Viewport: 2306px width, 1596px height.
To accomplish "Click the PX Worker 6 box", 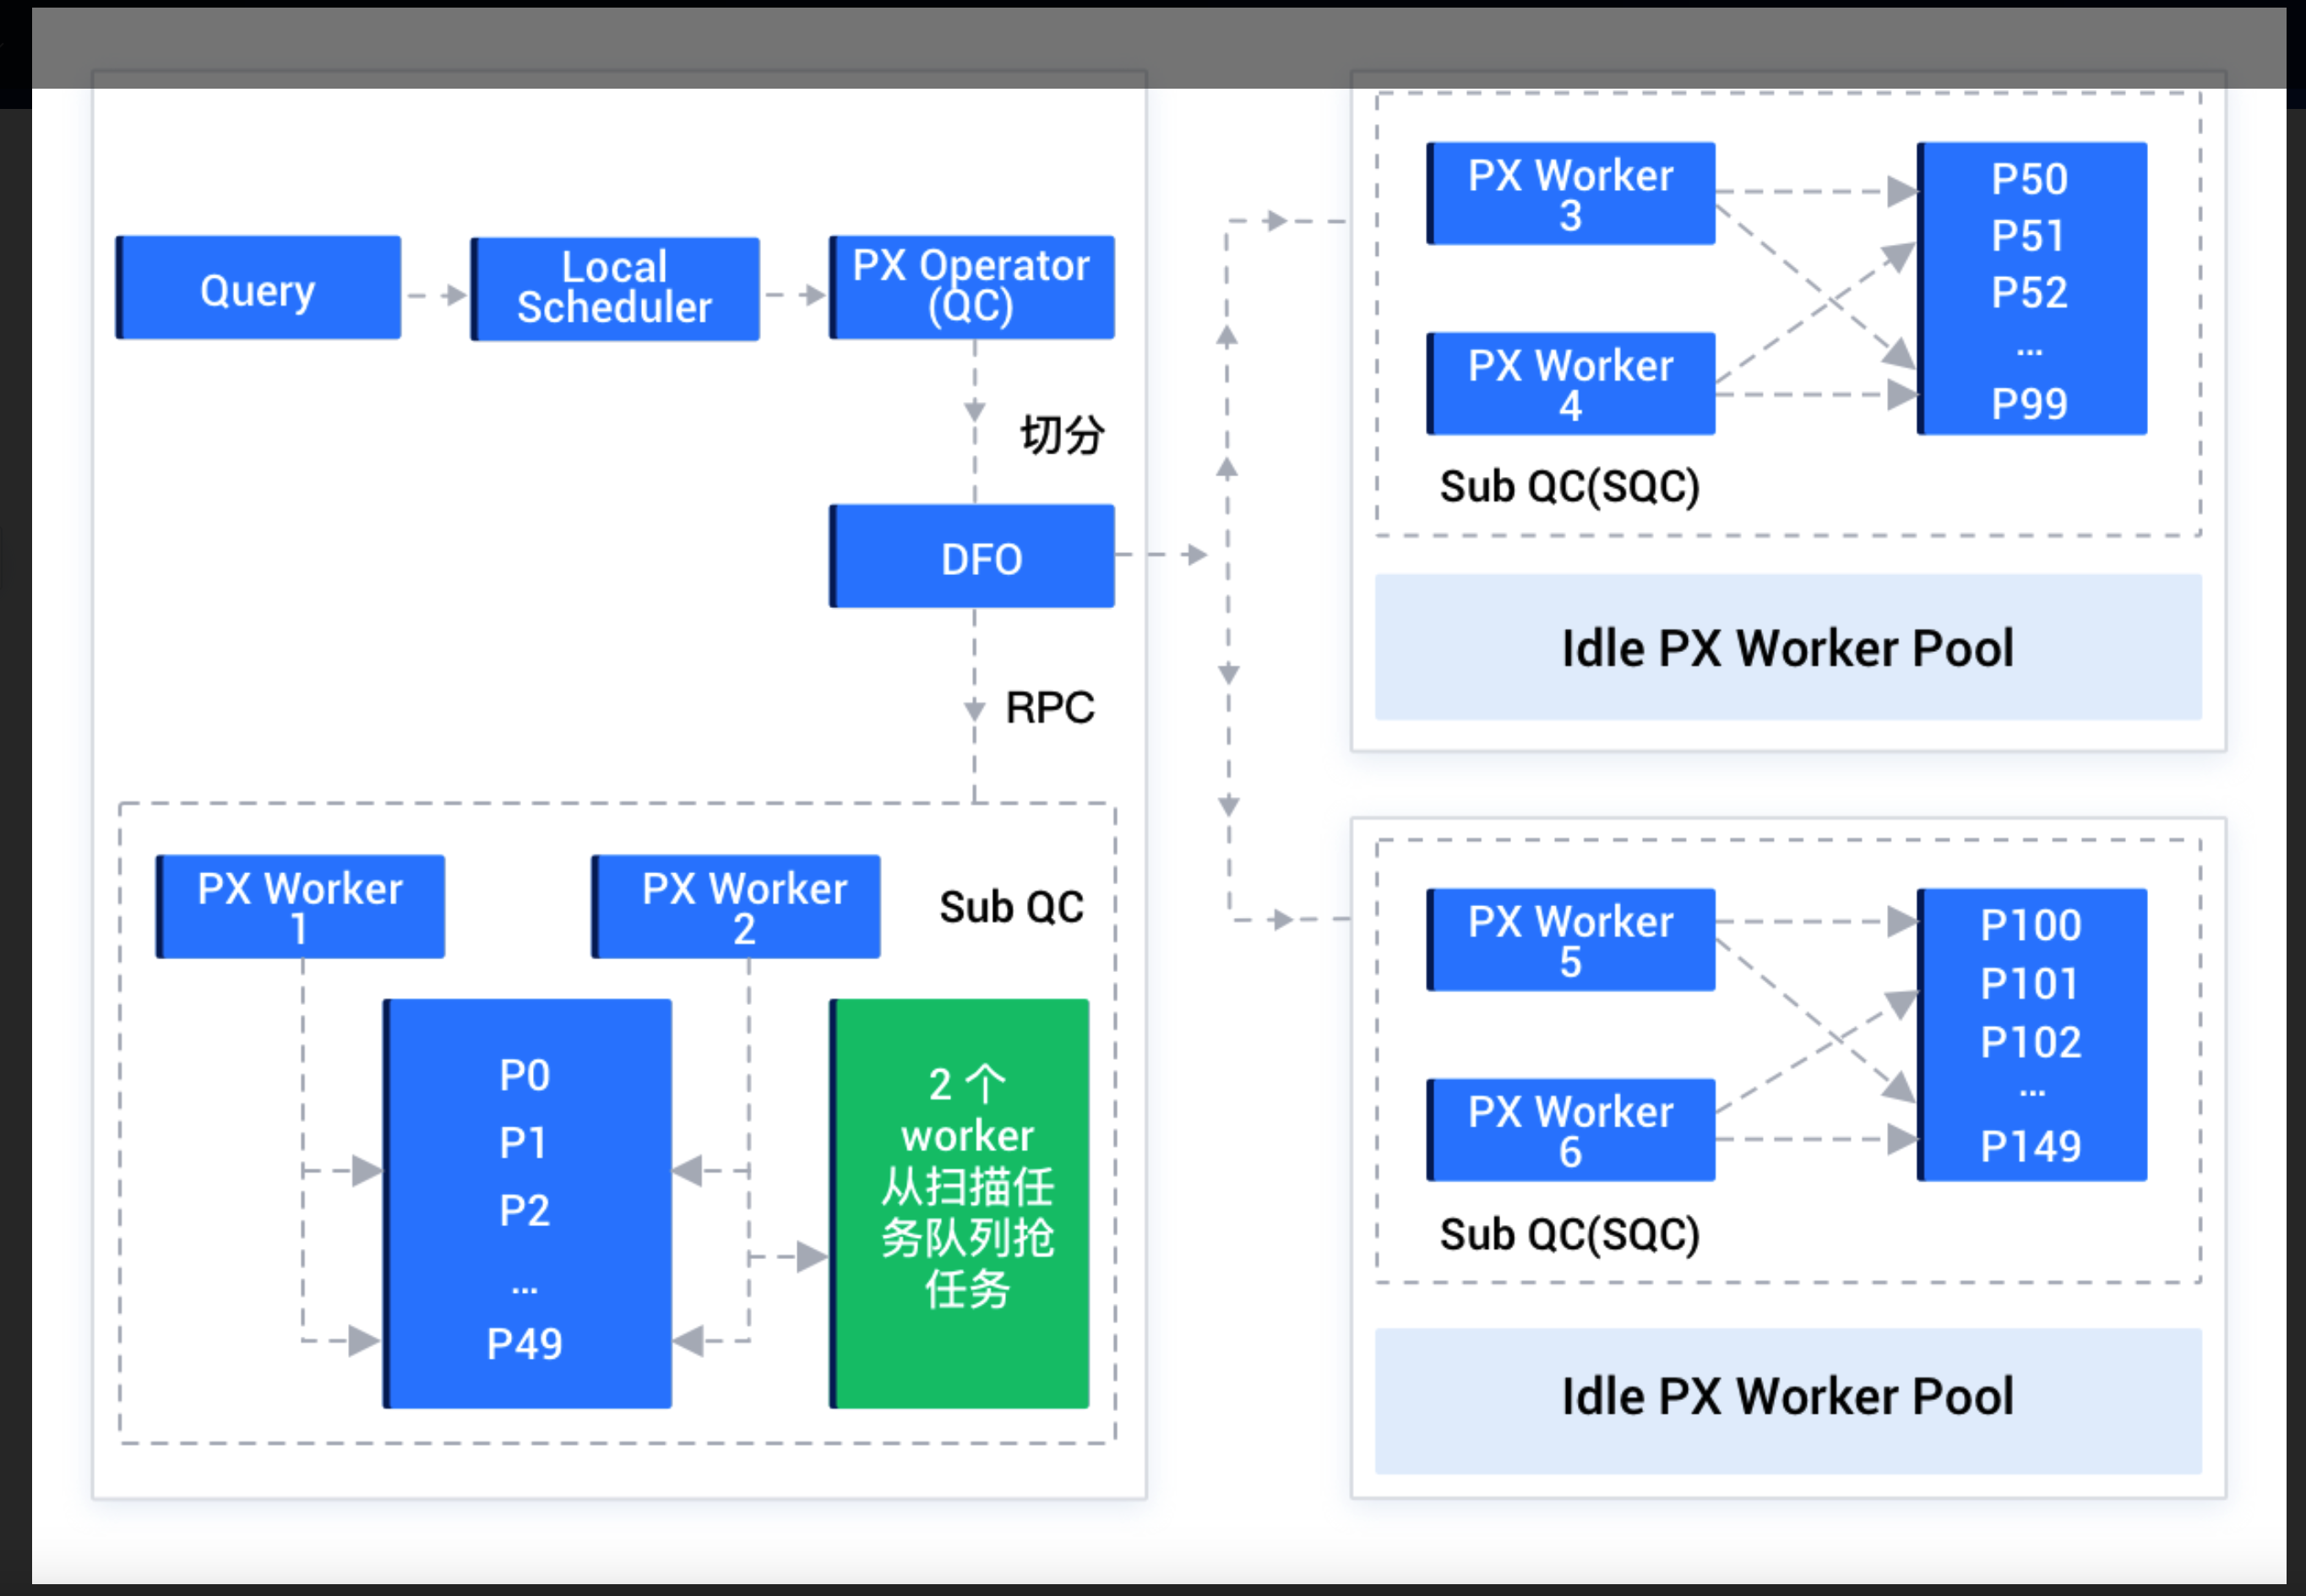I will (1570, 1130).
